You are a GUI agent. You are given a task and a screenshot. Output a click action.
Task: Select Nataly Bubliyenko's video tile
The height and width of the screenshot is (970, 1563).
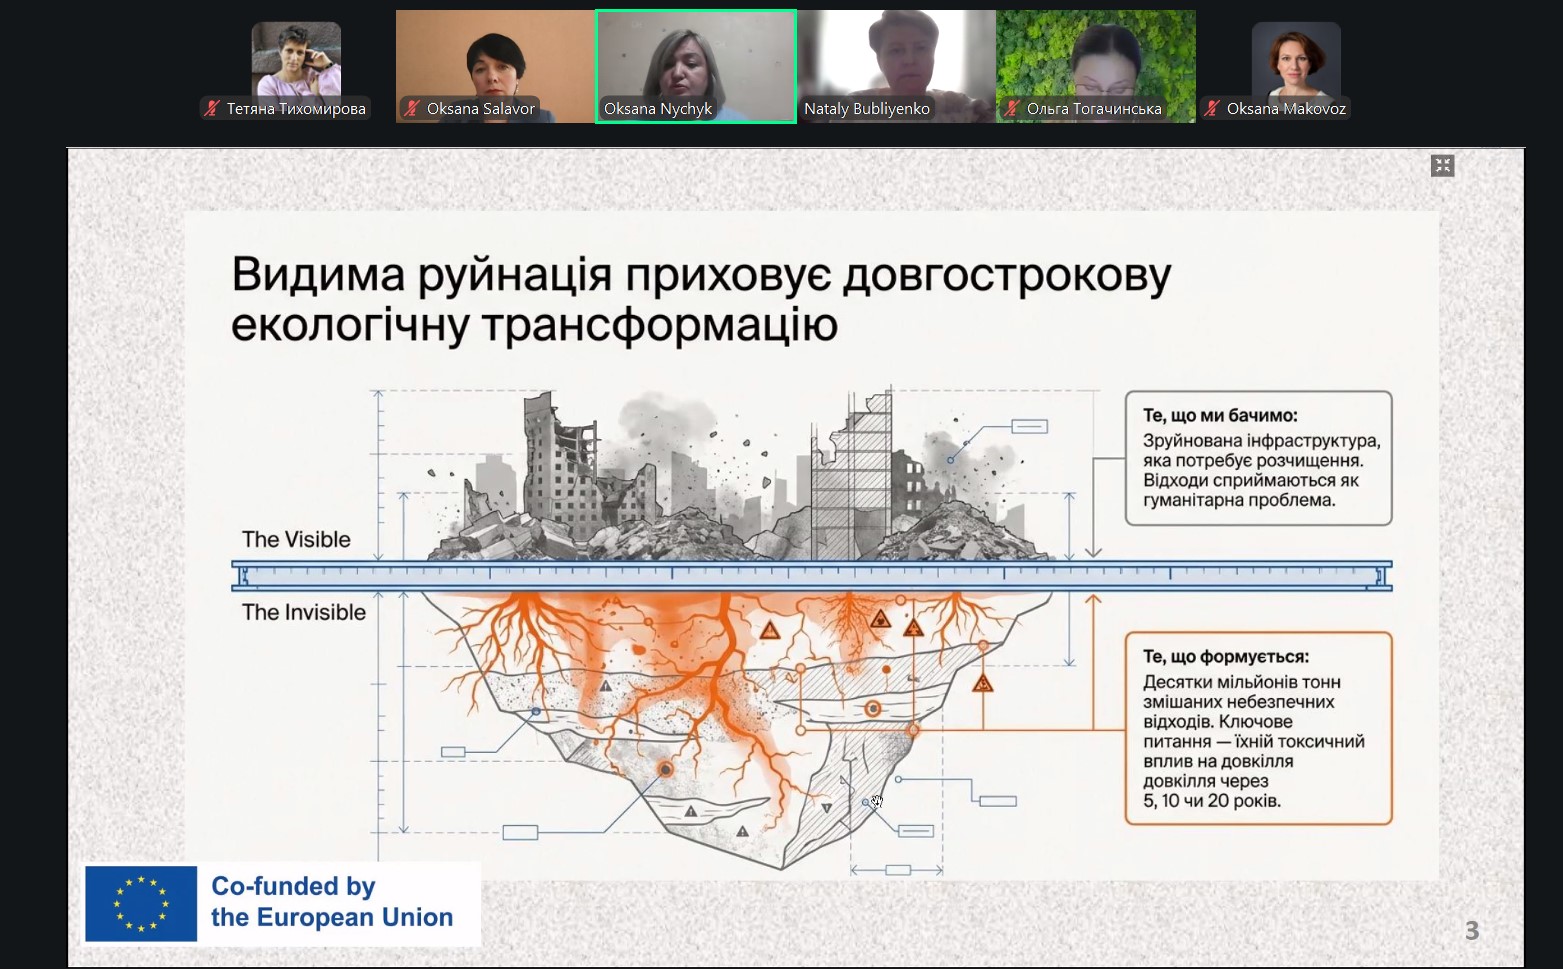[897, 67]
